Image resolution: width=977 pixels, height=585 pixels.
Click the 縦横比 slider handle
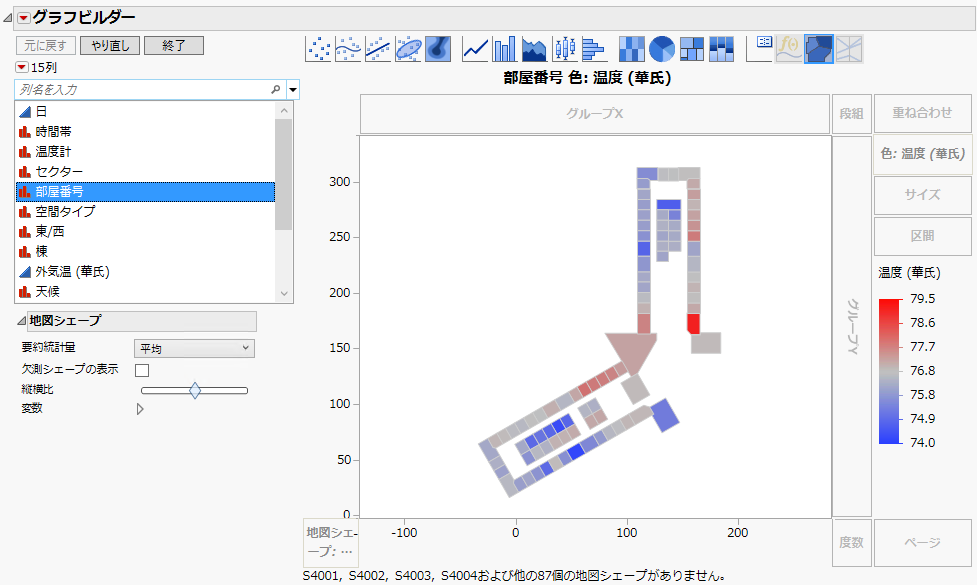click(x=195, y=391)
